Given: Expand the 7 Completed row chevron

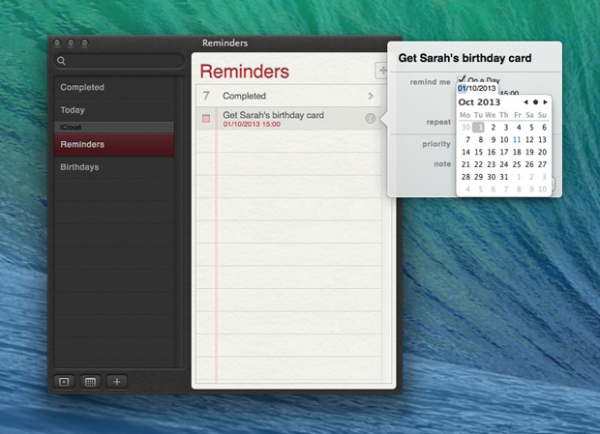Looking at the screenshot, I should [370, 96].
